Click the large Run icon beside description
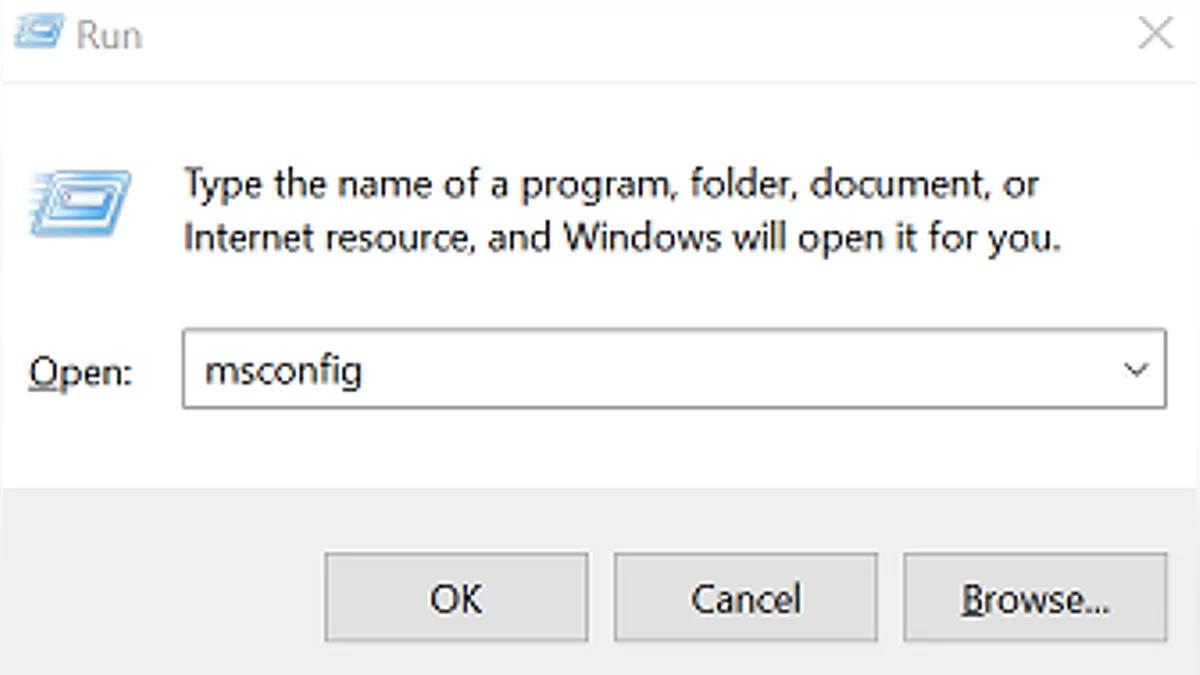The image size is (1200, 675). [x=80, y=203]
